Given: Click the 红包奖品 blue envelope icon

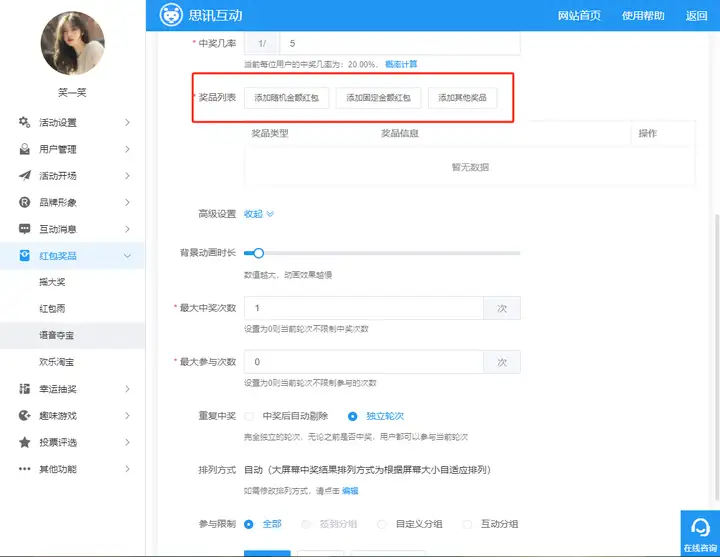Looking at the screenshot, I should coord(24,255).
